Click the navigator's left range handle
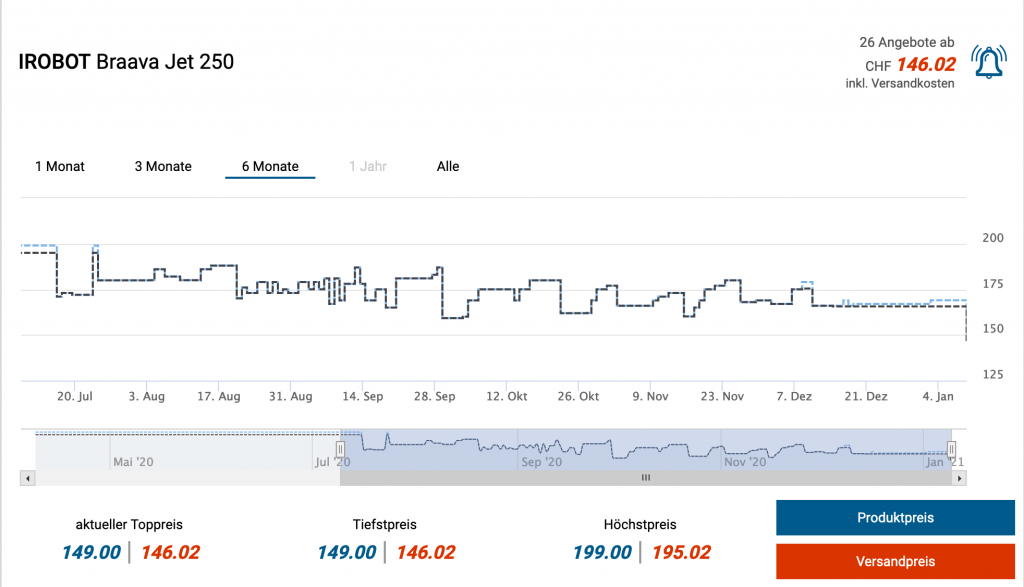1024x587 pixels. [340, 449]
